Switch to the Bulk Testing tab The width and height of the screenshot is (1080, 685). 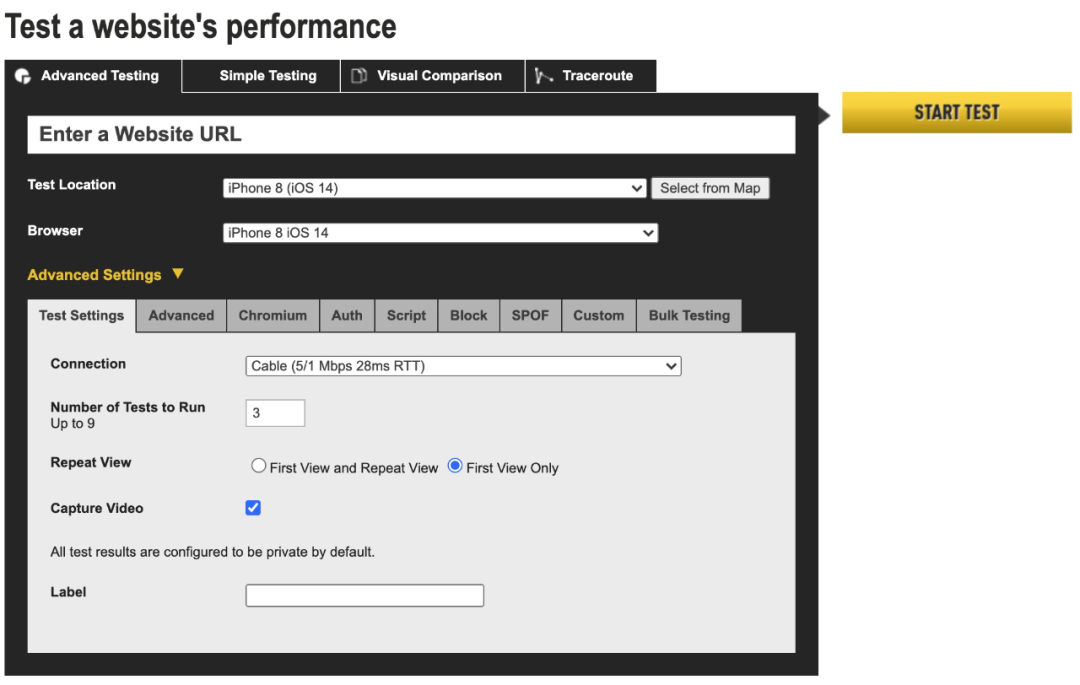pyautogui.click(x=689, y=315)
